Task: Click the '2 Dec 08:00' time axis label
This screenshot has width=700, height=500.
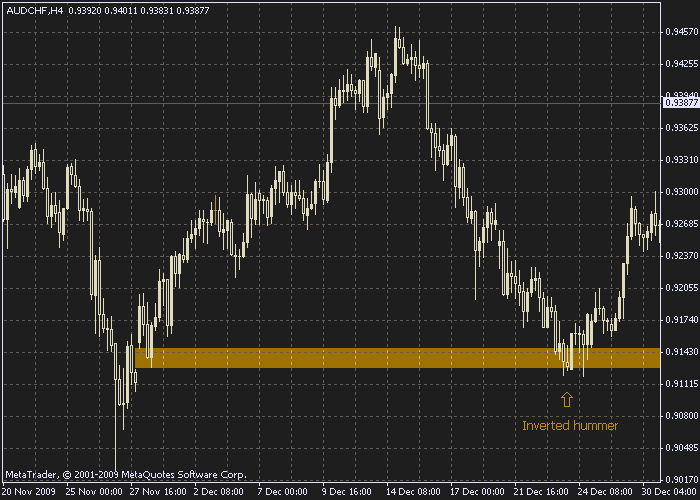Action: 219,492
